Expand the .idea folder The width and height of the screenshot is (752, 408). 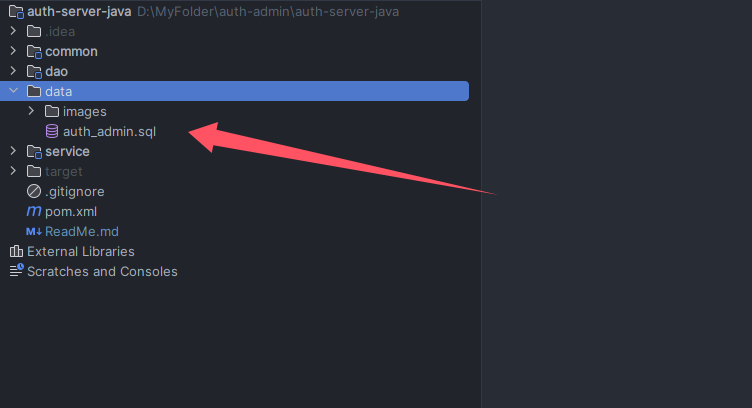click(x=13, y=31)
